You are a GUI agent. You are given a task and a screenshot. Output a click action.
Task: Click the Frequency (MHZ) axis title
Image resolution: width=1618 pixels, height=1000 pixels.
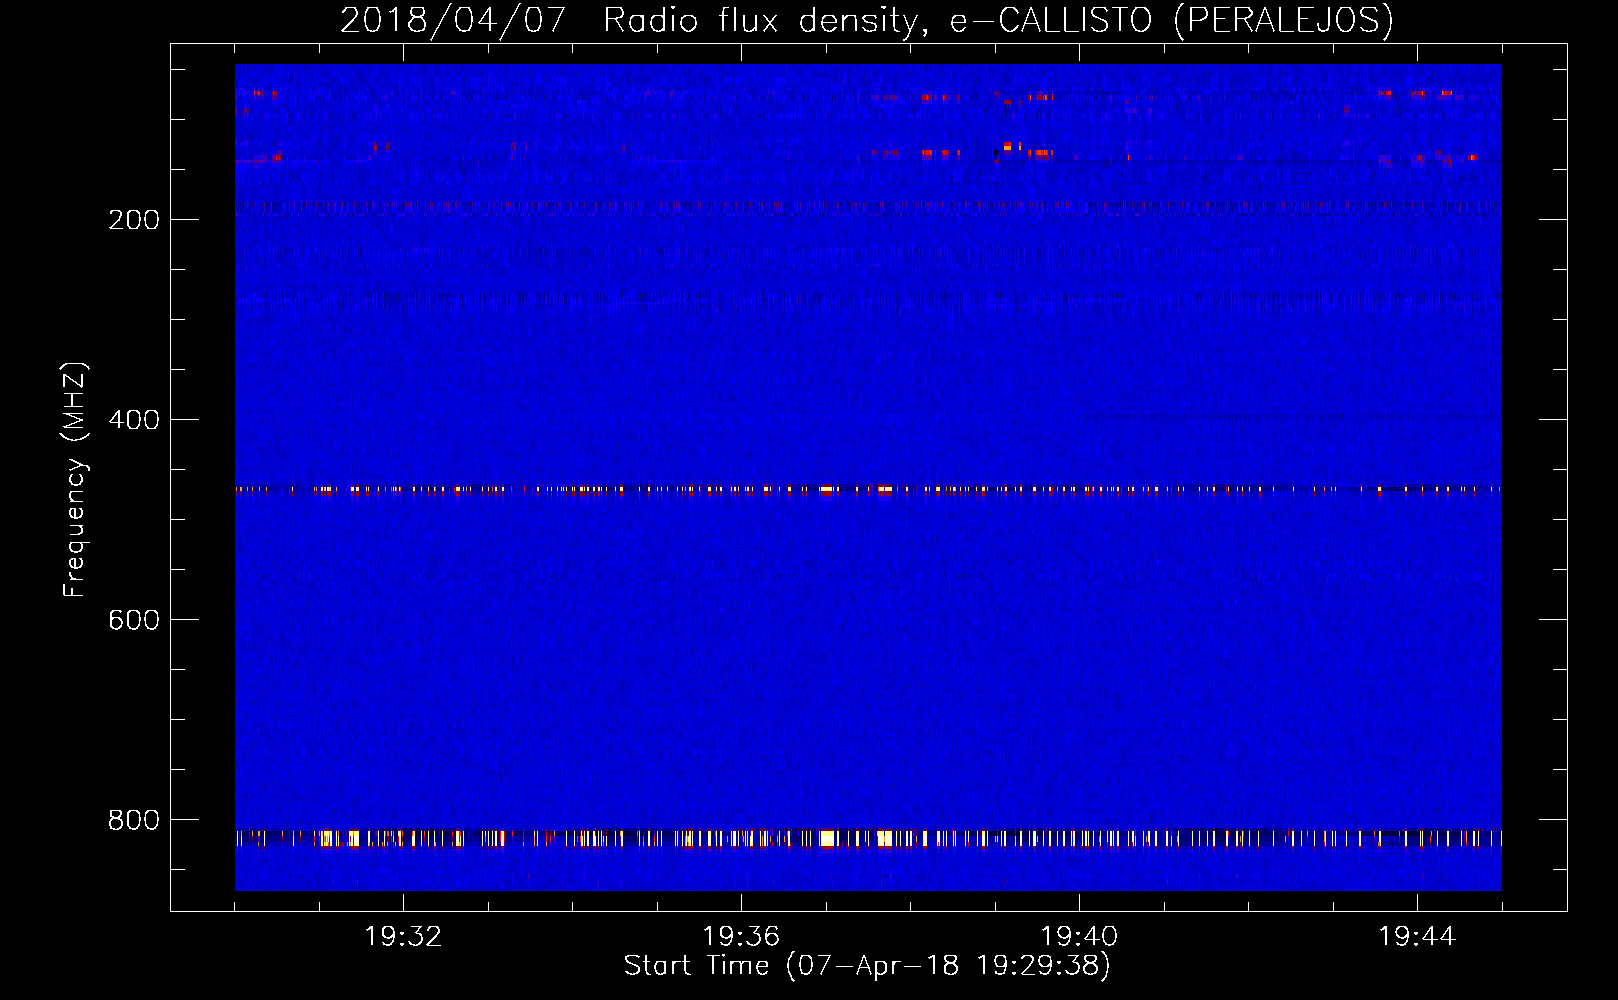(75, 480)
